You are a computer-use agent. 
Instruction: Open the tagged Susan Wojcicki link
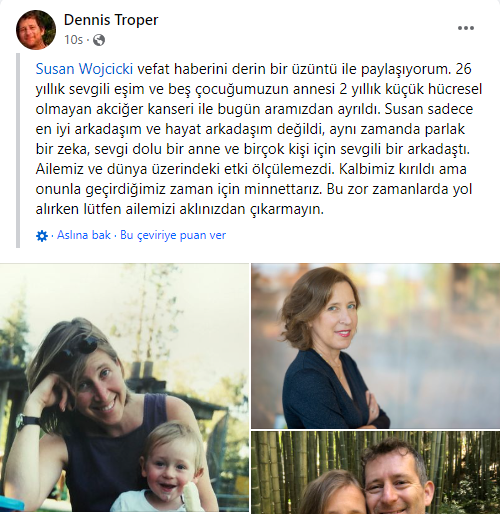coord(84,69)
